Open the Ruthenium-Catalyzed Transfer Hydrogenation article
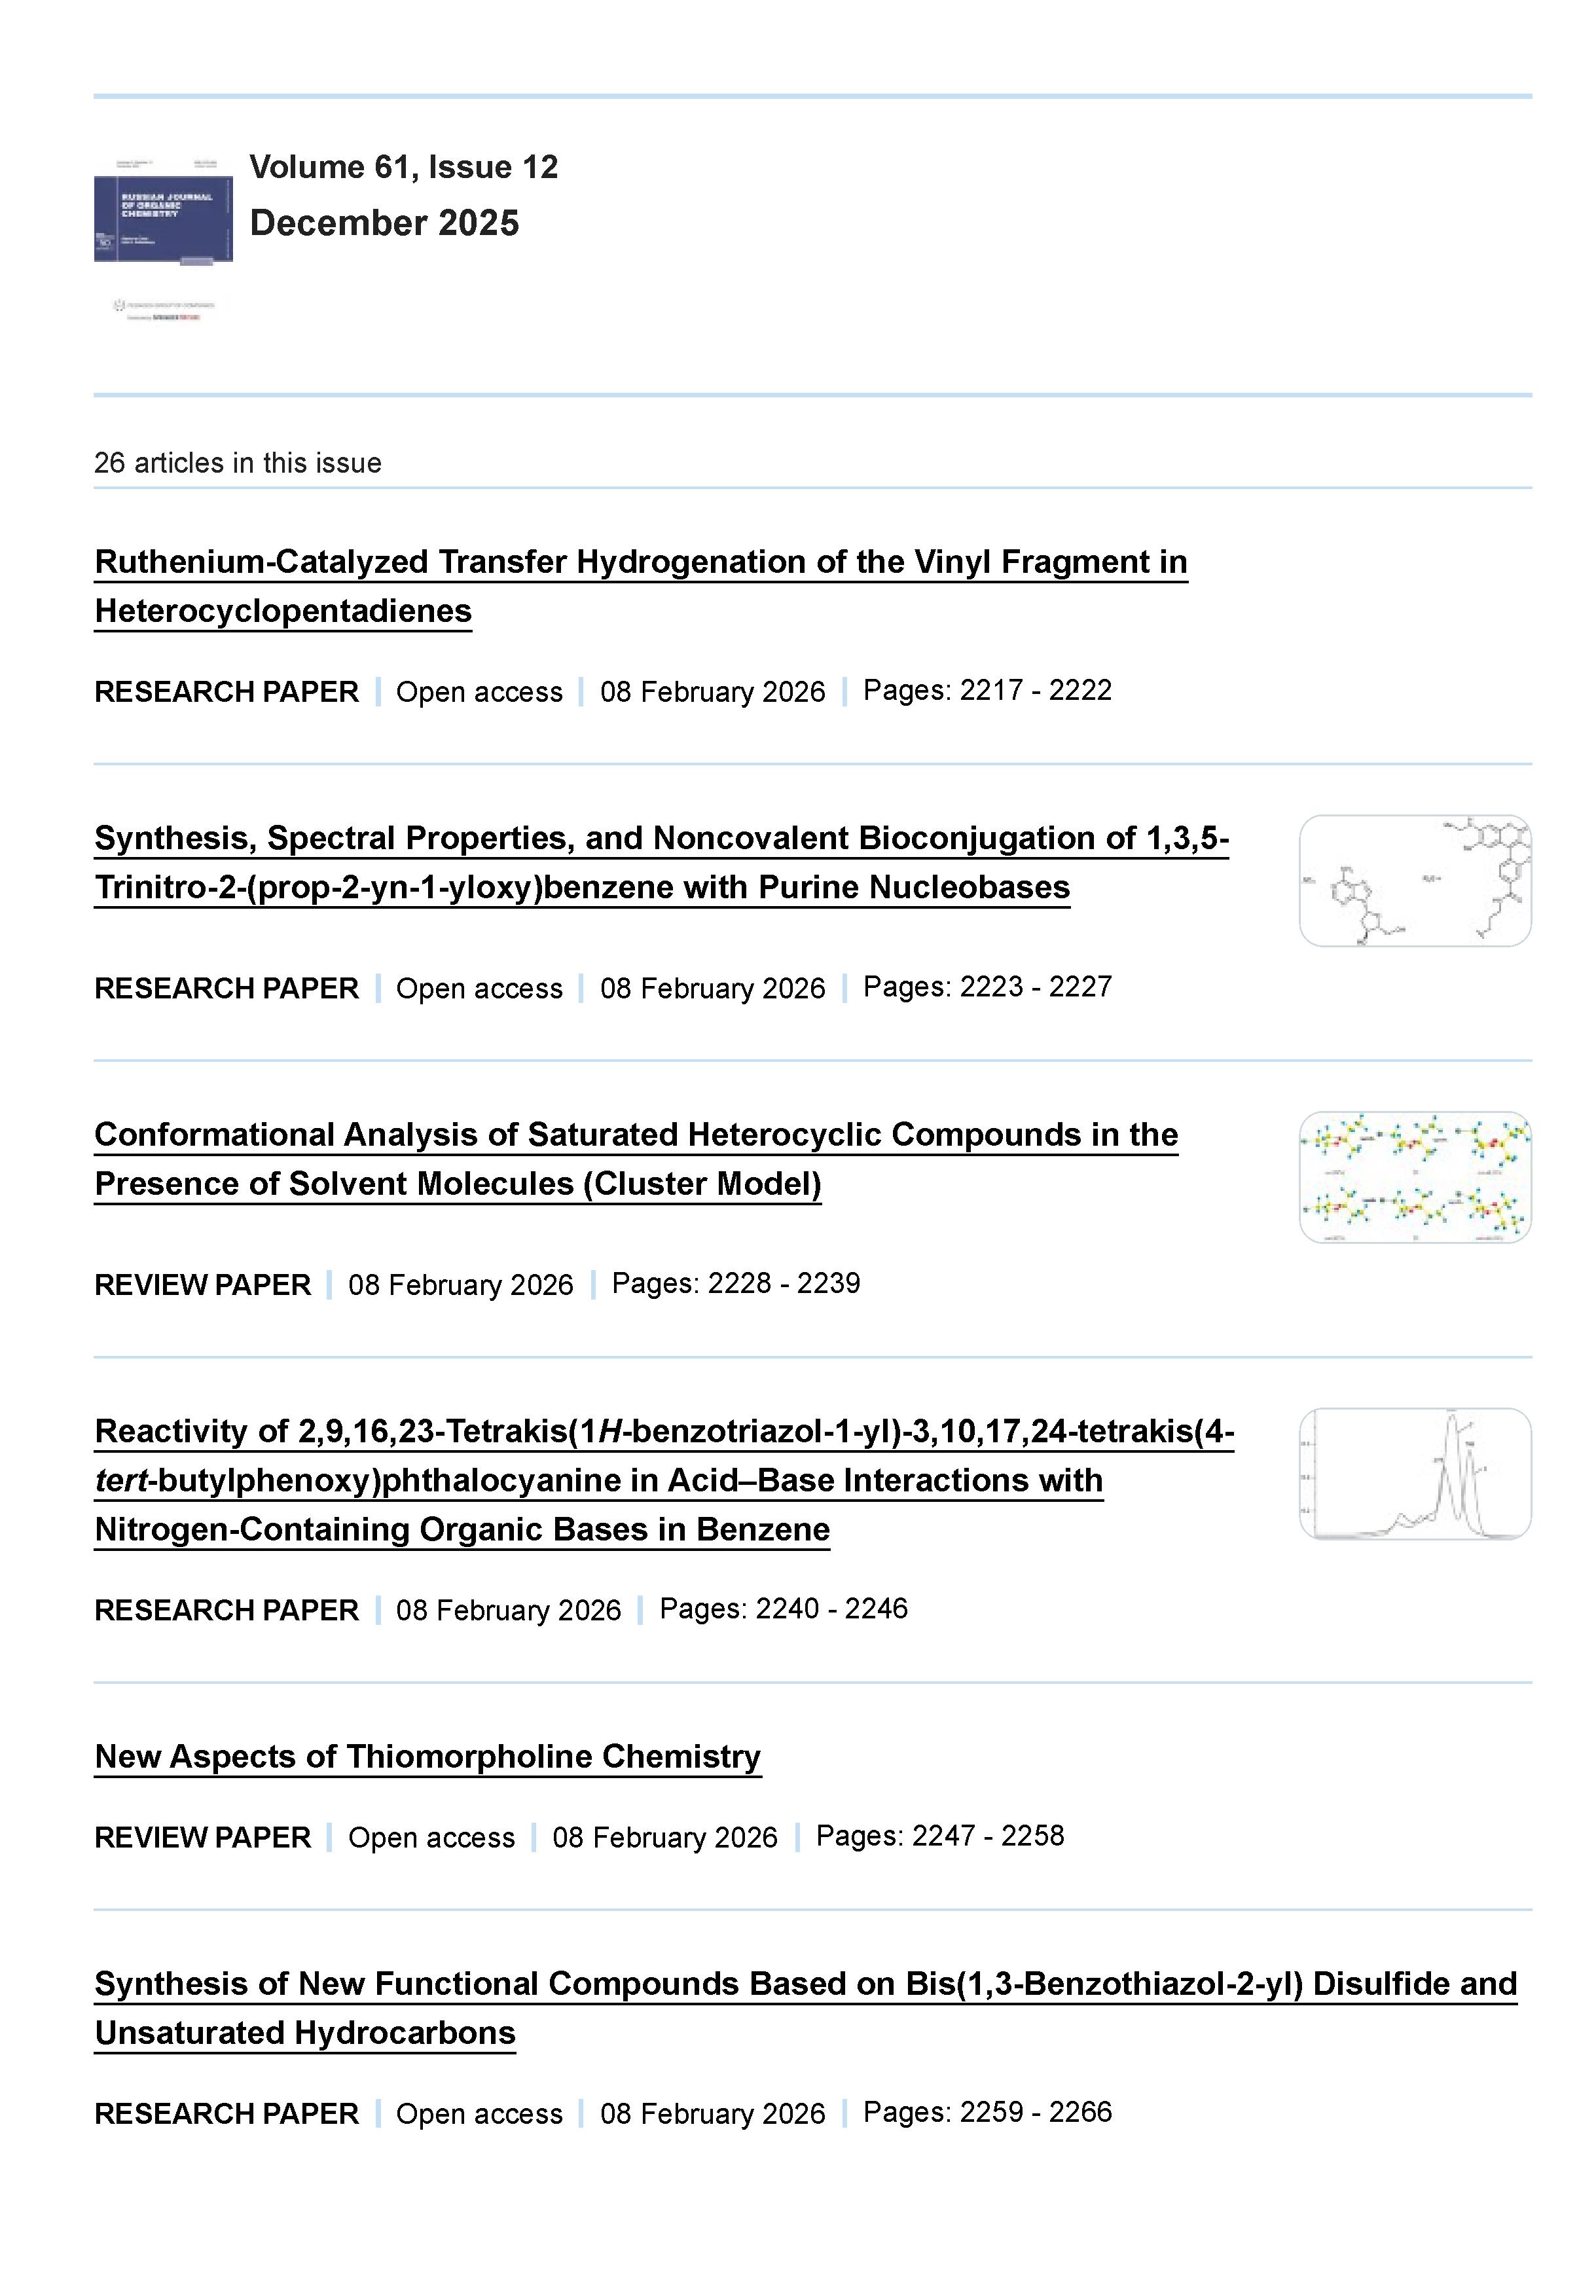Viewport: 1596px width, 2296px height. (640, 563)
